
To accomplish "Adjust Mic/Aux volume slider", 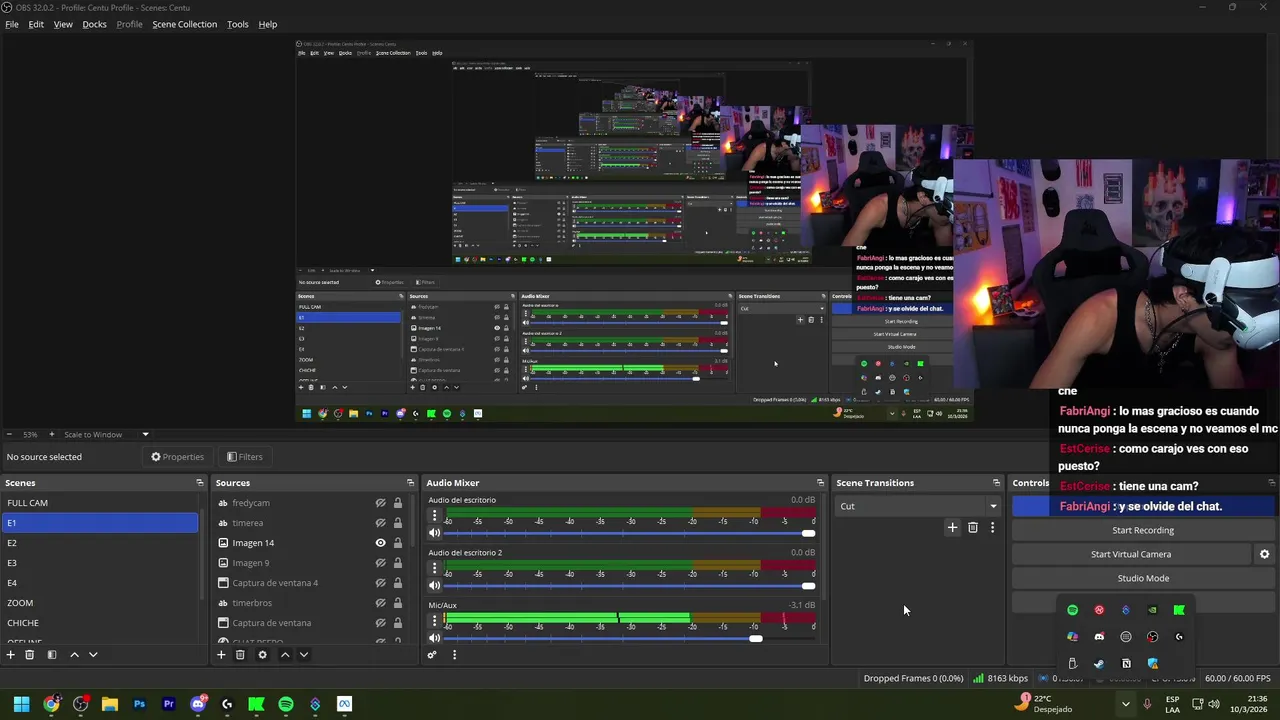I will click(756, 639).
